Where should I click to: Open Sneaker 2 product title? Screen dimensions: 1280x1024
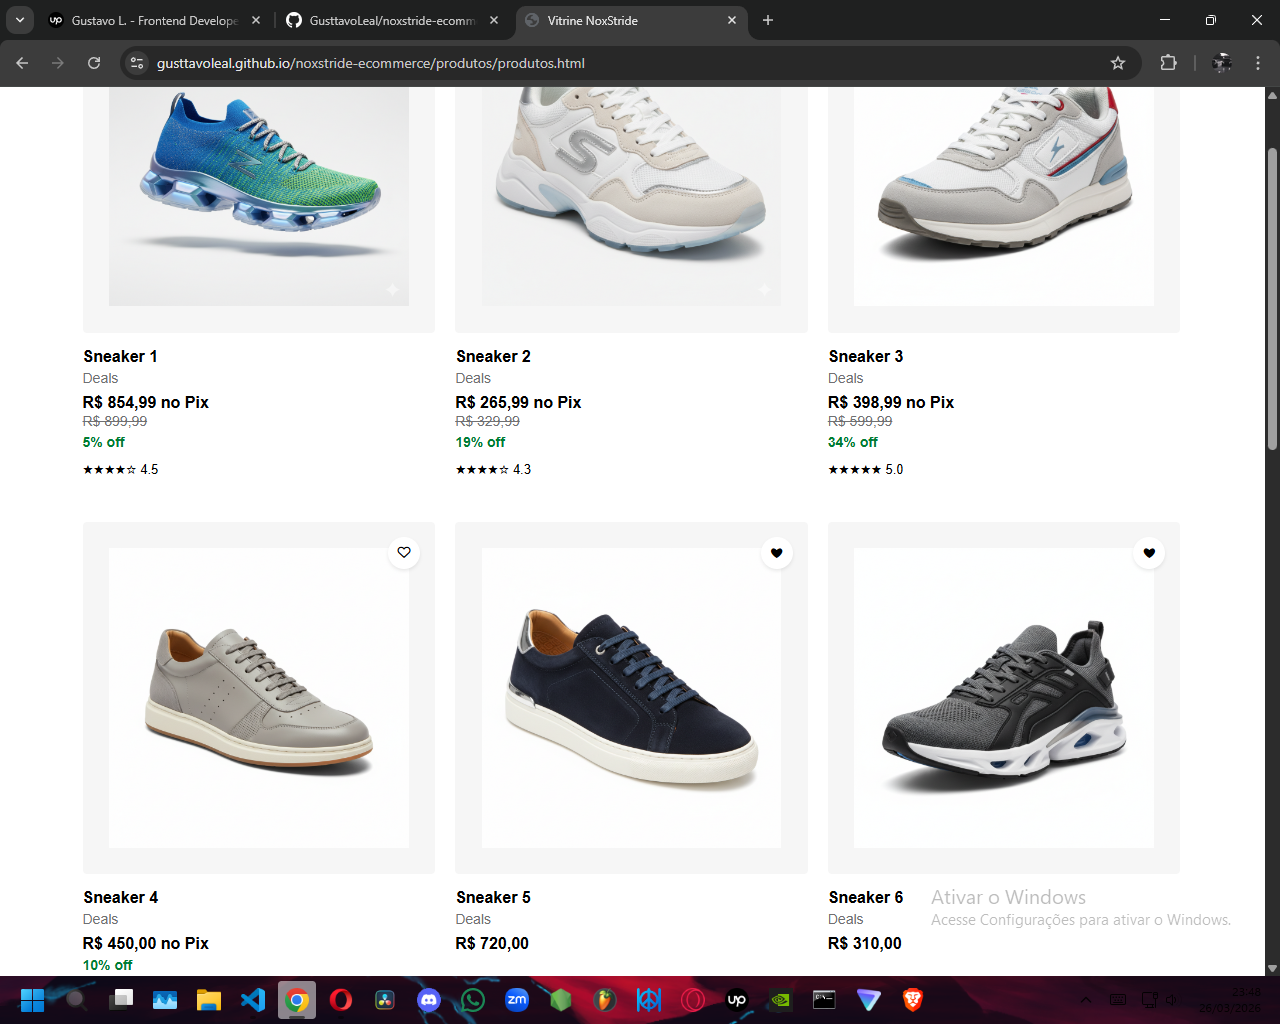tap(493, 356)
